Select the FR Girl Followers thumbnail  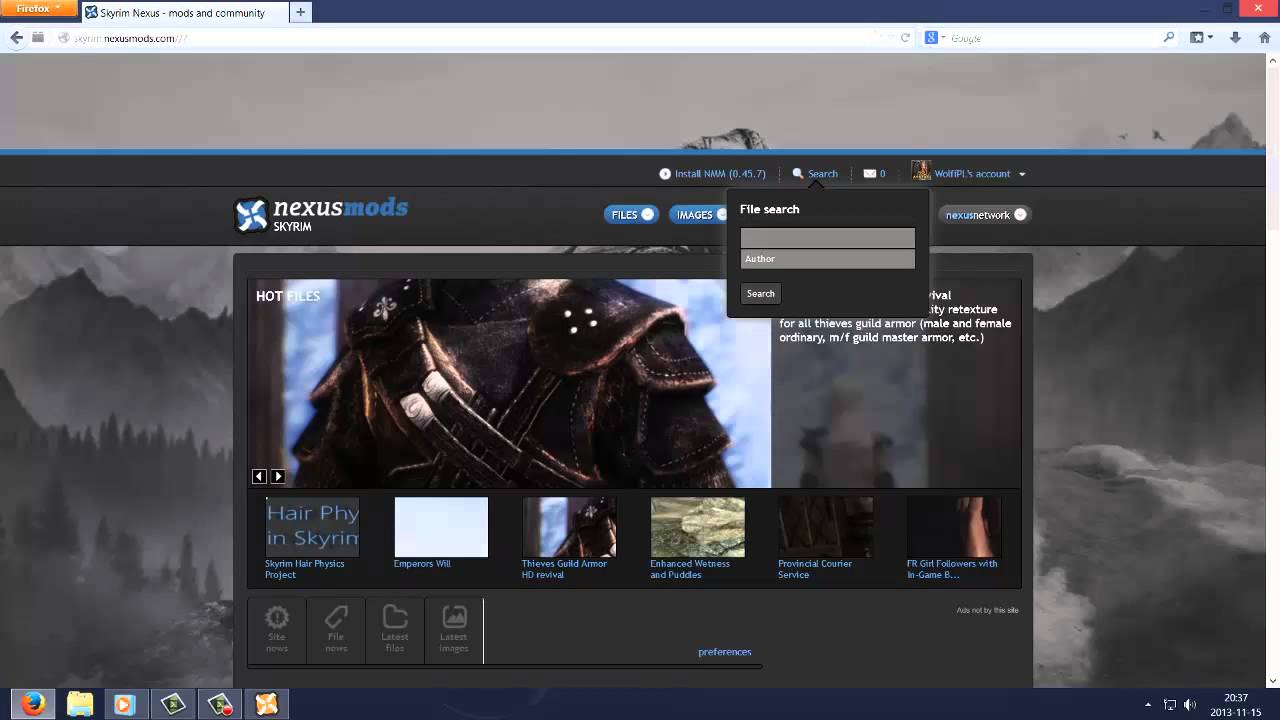pyautogui.click(x=954, y=527)
